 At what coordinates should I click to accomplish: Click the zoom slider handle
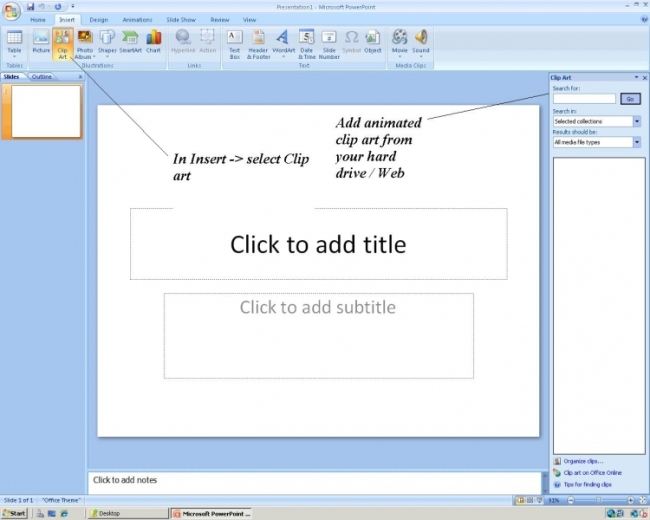pos(598,501)
